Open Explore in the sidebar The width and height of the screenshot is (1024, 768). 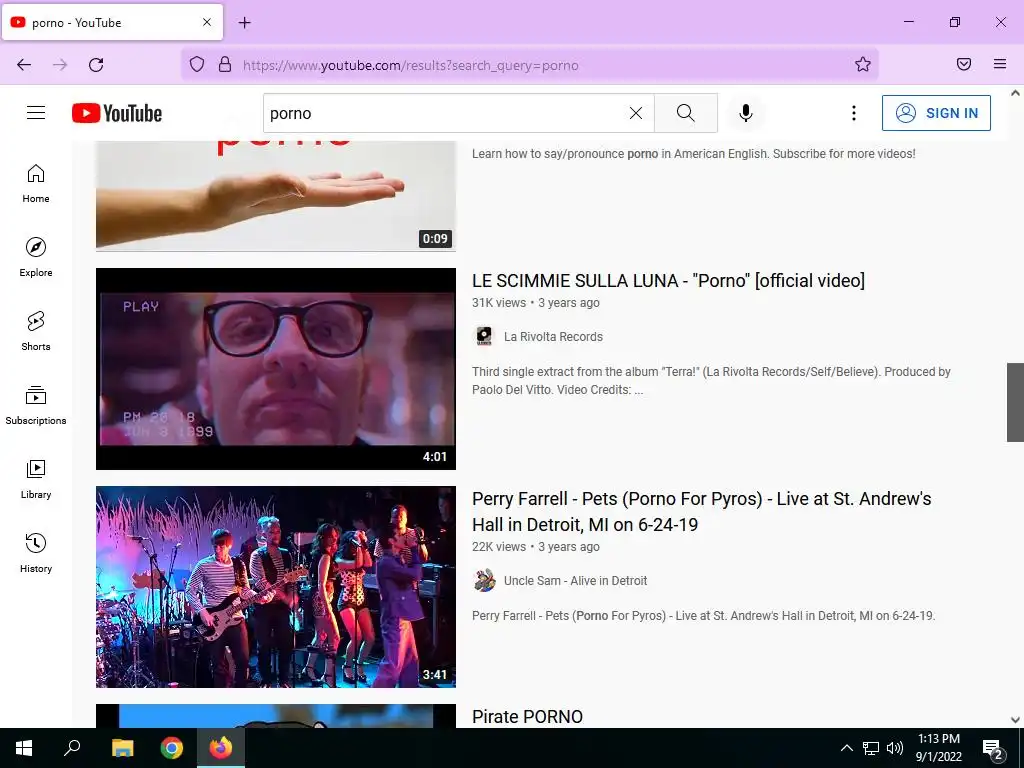(x=36, y=257)
